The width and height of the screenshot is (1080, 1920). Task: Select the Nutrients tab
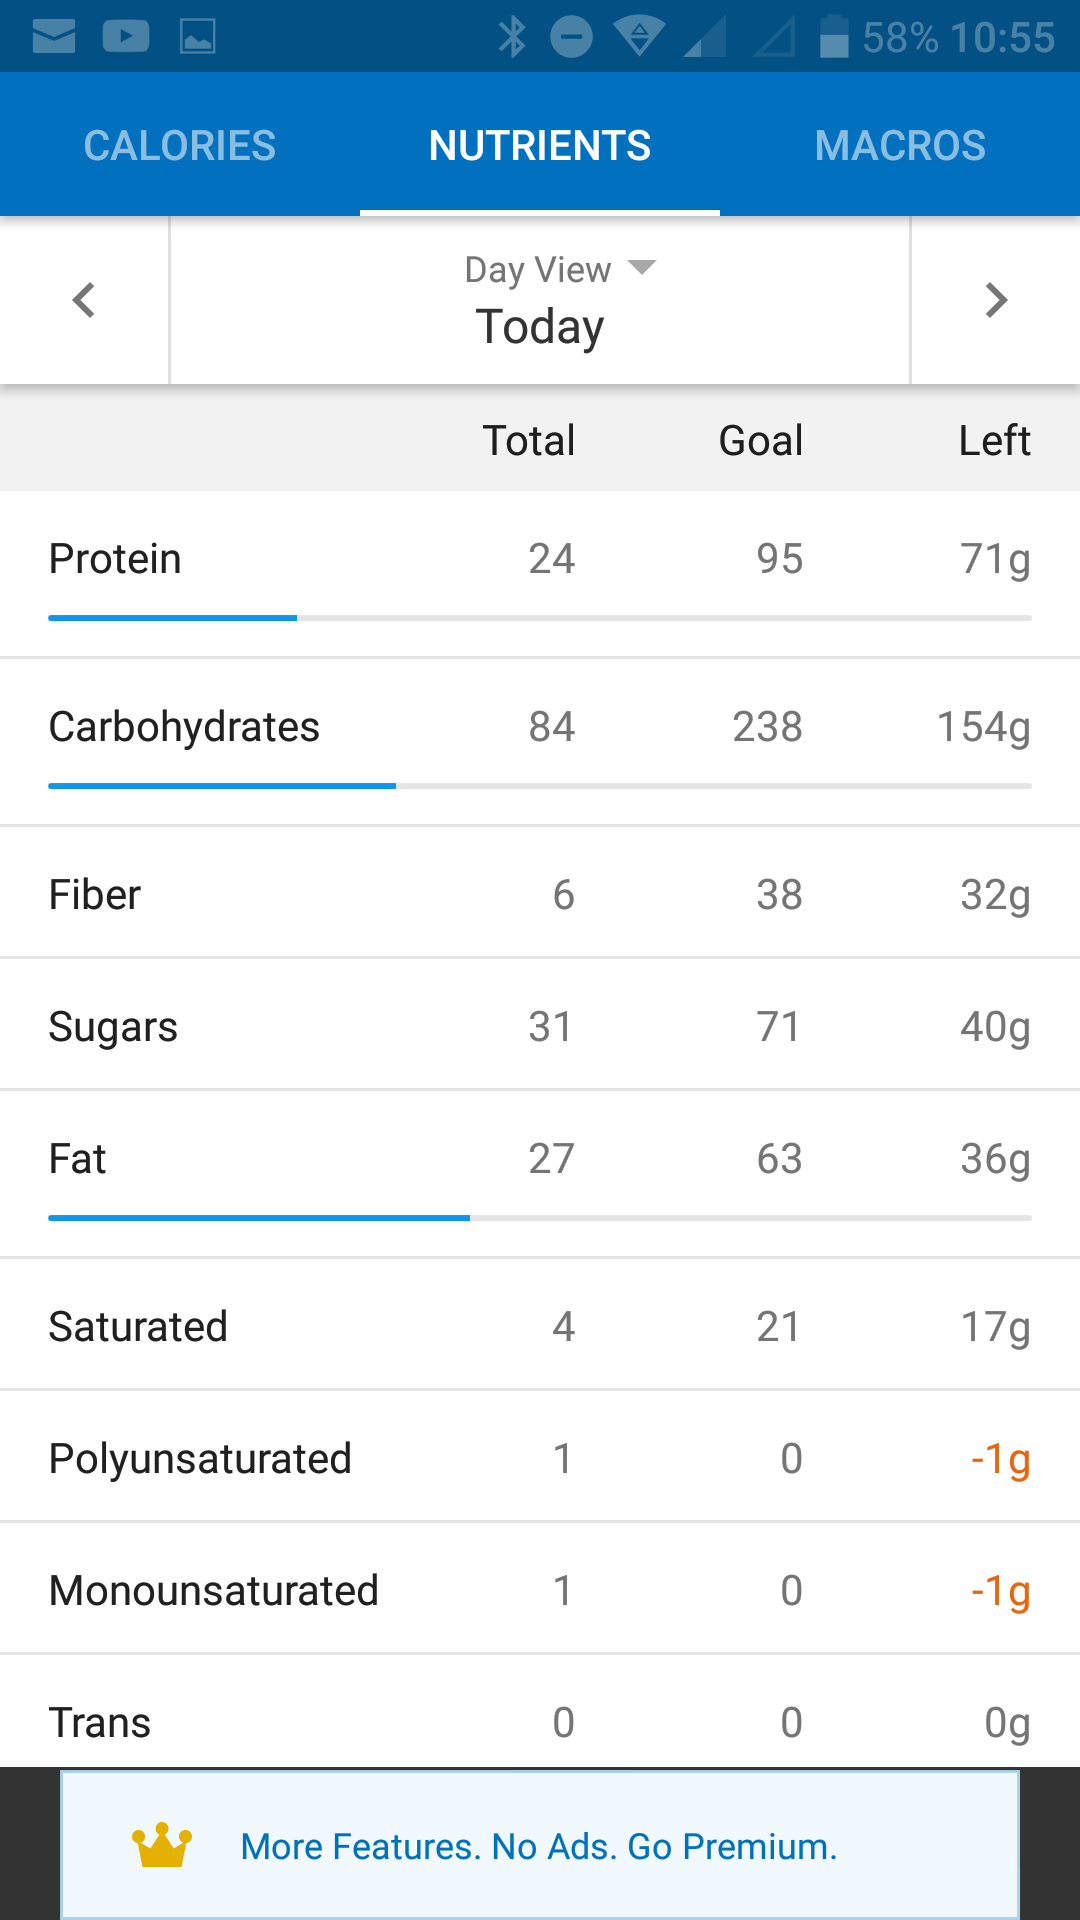pyautogui.click(x=540, y=146)
